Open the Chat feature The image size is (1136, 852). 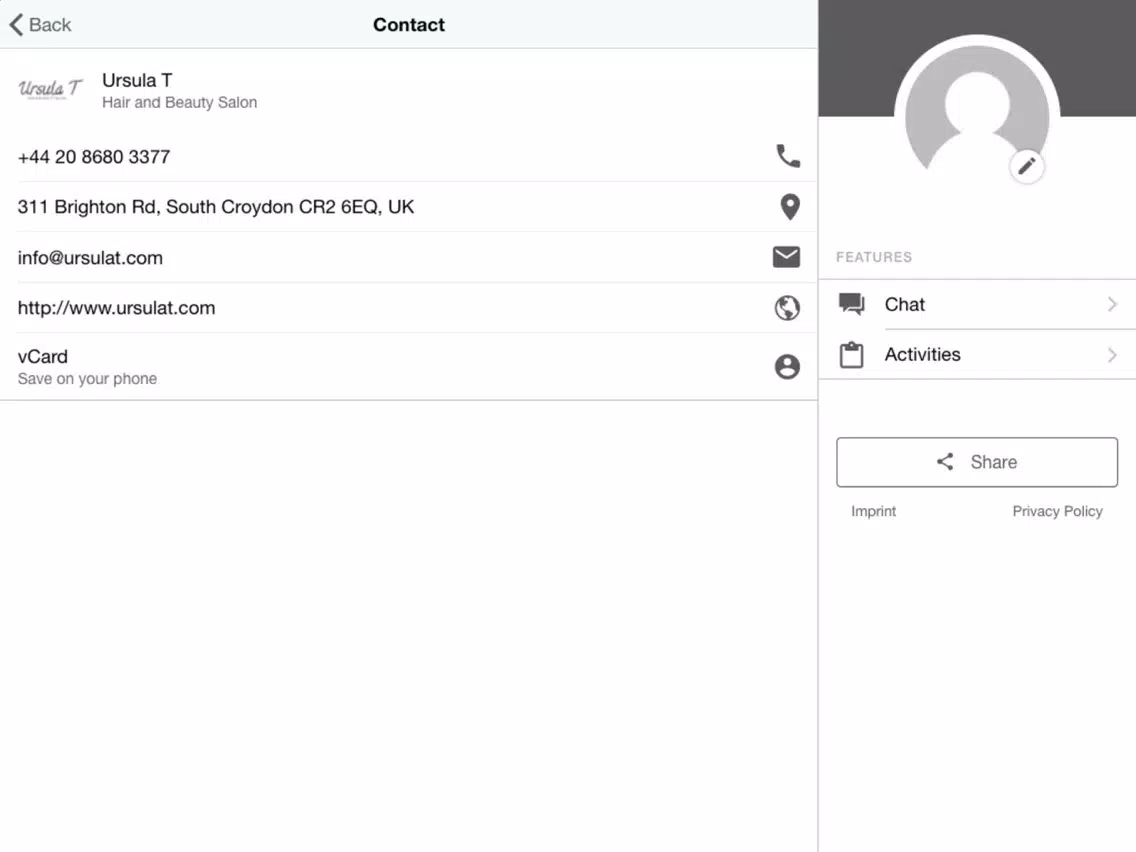[977, 304]
